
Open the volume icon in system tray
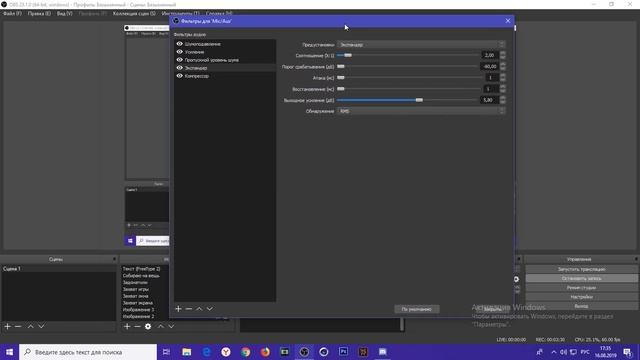(563, 352)
